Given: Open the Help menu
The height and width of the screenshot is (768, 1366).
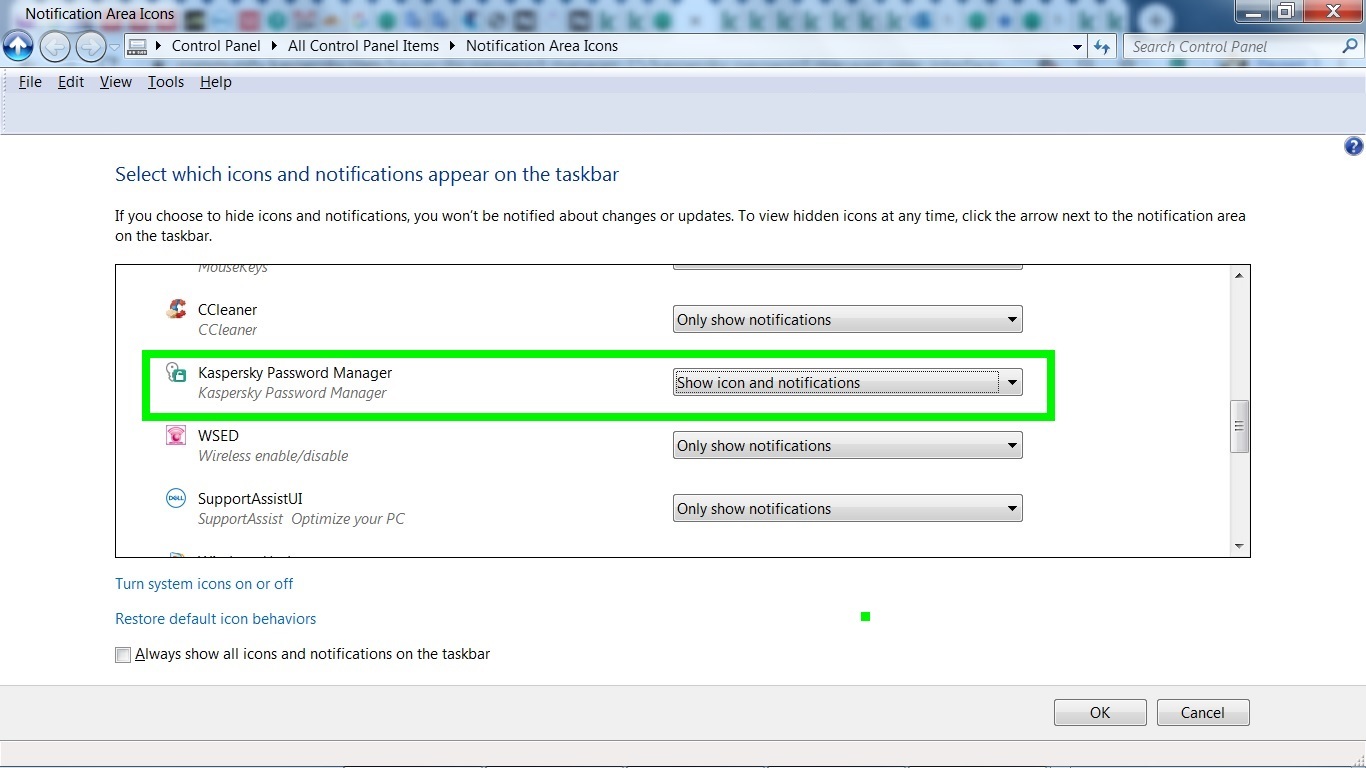Looking at the screenshot, I should click(x=216, y=82).
